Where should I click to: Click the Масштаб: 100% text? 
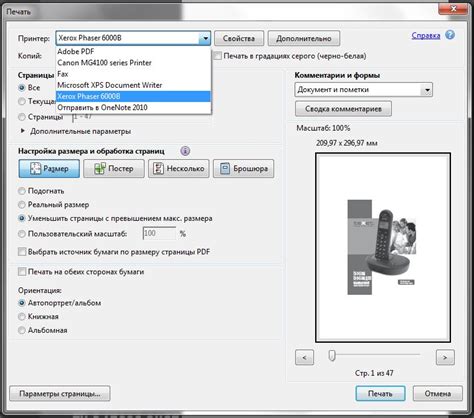(x=323, y=128)
